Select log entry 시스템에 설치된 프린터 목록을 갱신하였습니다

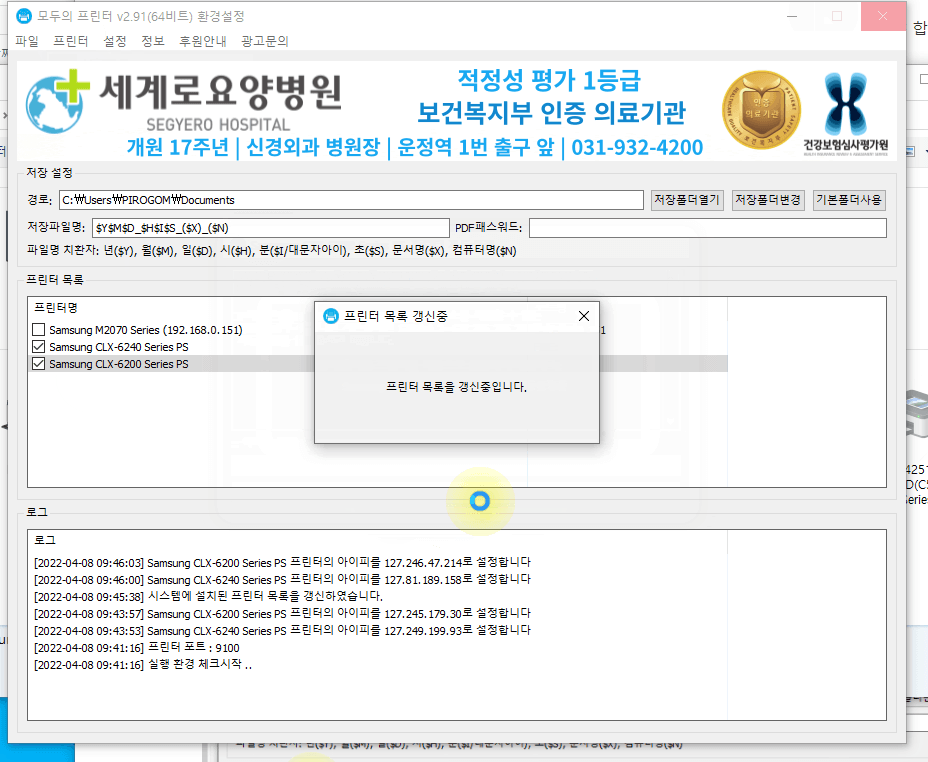pos(208,596)
